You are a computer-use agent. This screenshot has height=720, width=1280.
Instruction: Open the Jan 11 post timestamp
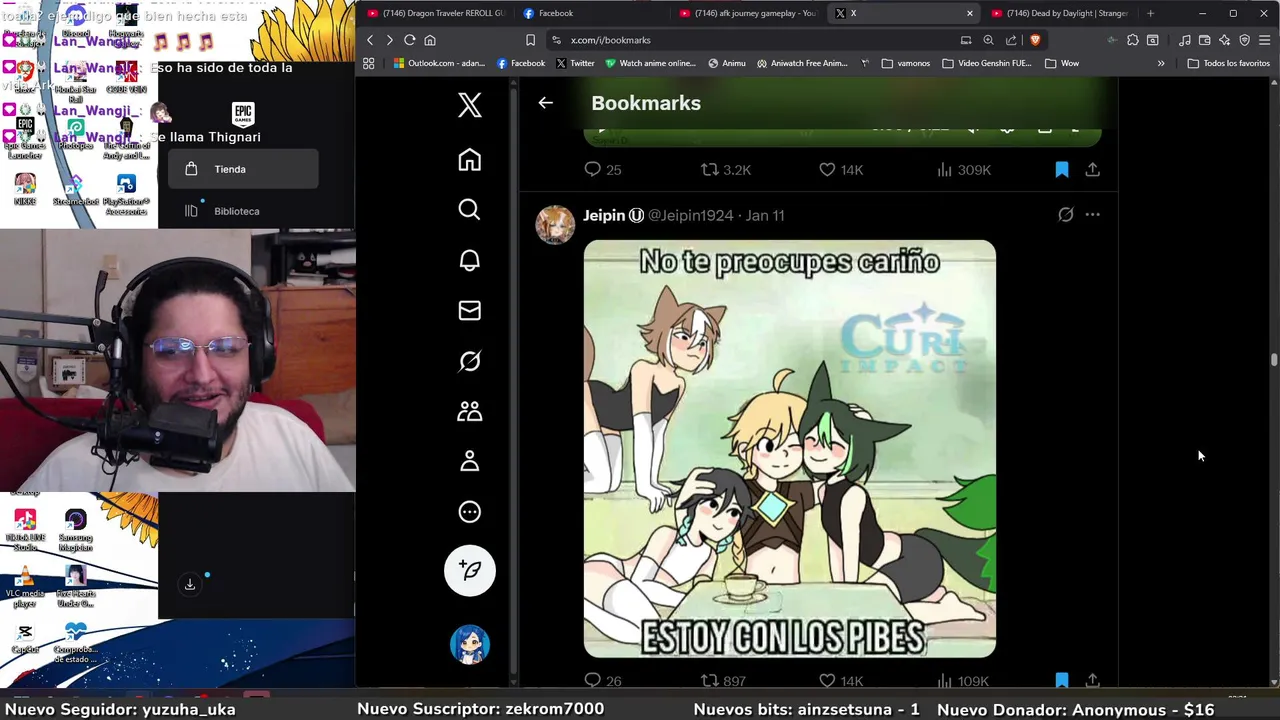(x=765, y=215)
